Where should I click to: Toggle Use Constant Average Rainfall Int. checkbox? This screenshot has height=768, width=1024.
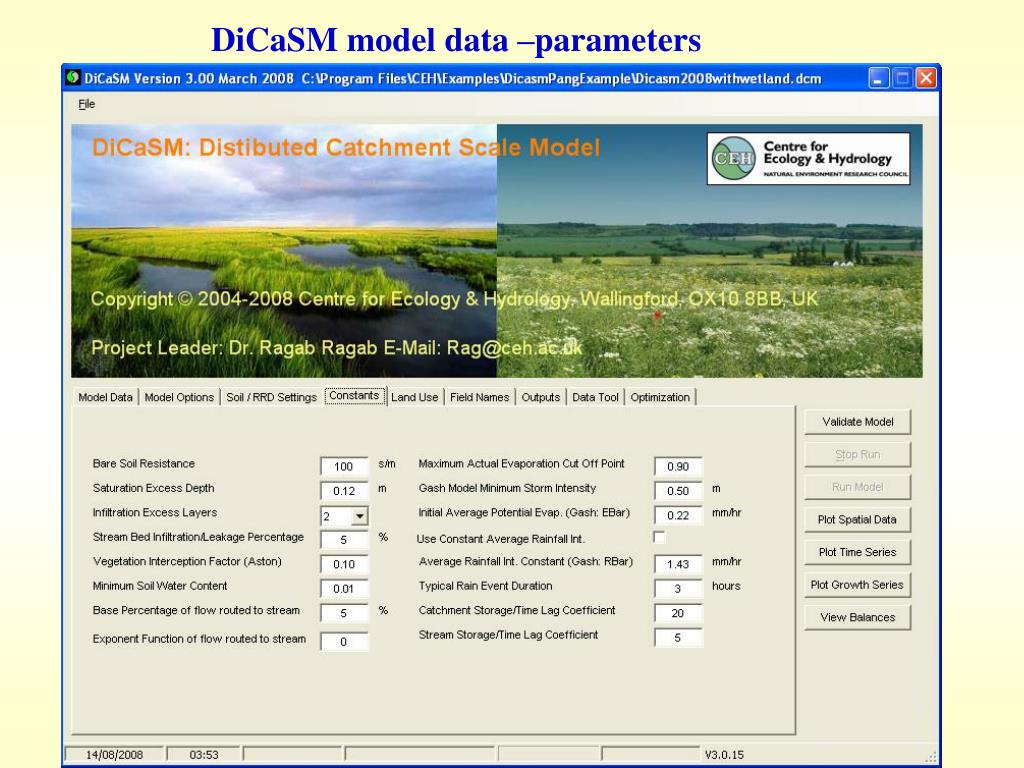point(660,537)
